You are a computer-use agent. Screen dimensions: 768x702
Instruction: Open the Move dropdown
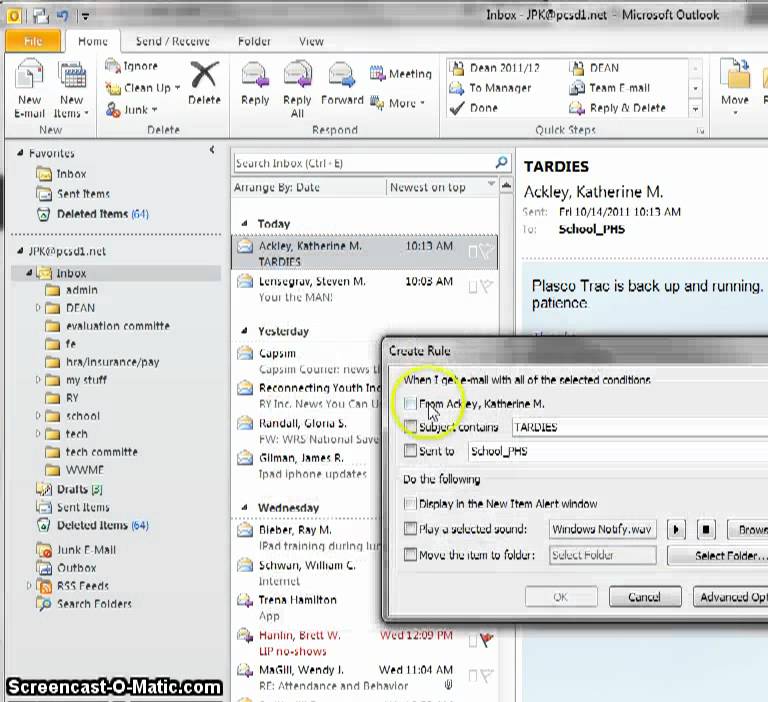(735, 88)
